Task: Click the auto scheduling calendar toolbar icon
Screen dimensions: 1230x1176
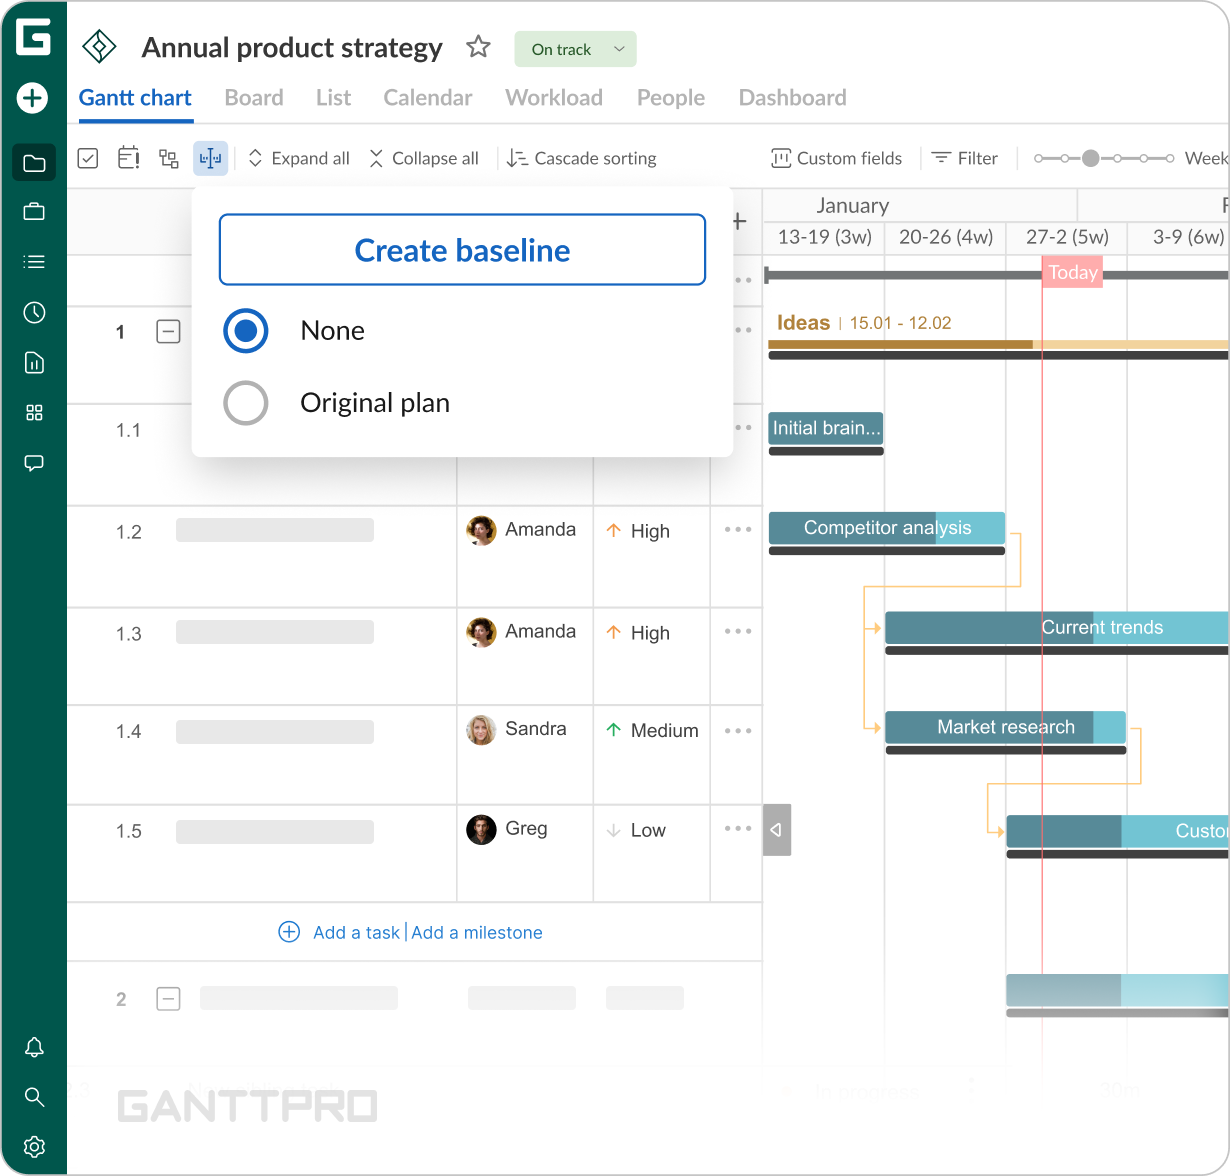Action: pyautogui.click(x=129, y=158)
